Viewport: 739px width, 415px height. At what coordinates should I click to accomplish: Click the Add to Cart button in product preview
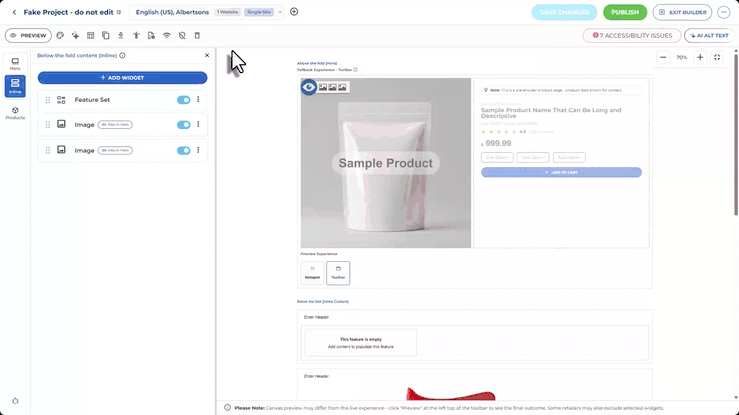coord(561,172)
